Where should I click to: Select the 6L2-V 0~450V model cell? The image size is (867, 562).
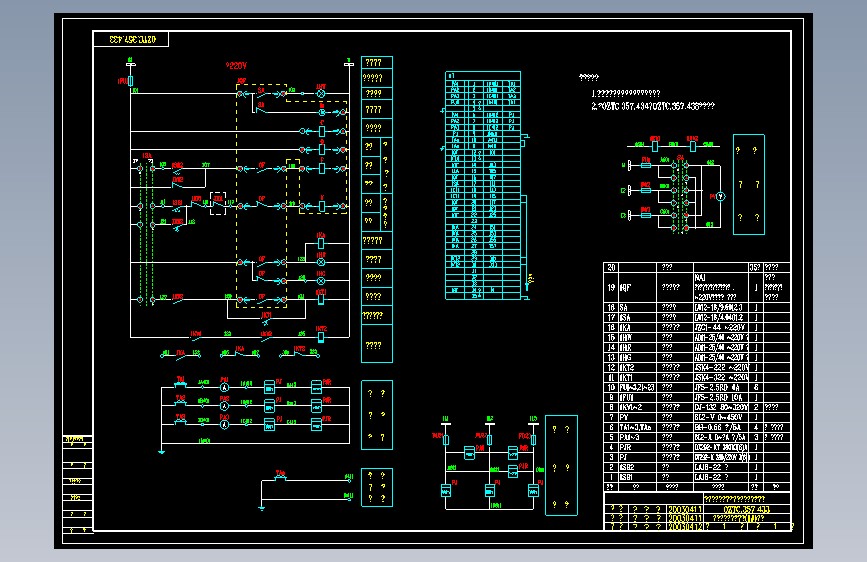722,417
